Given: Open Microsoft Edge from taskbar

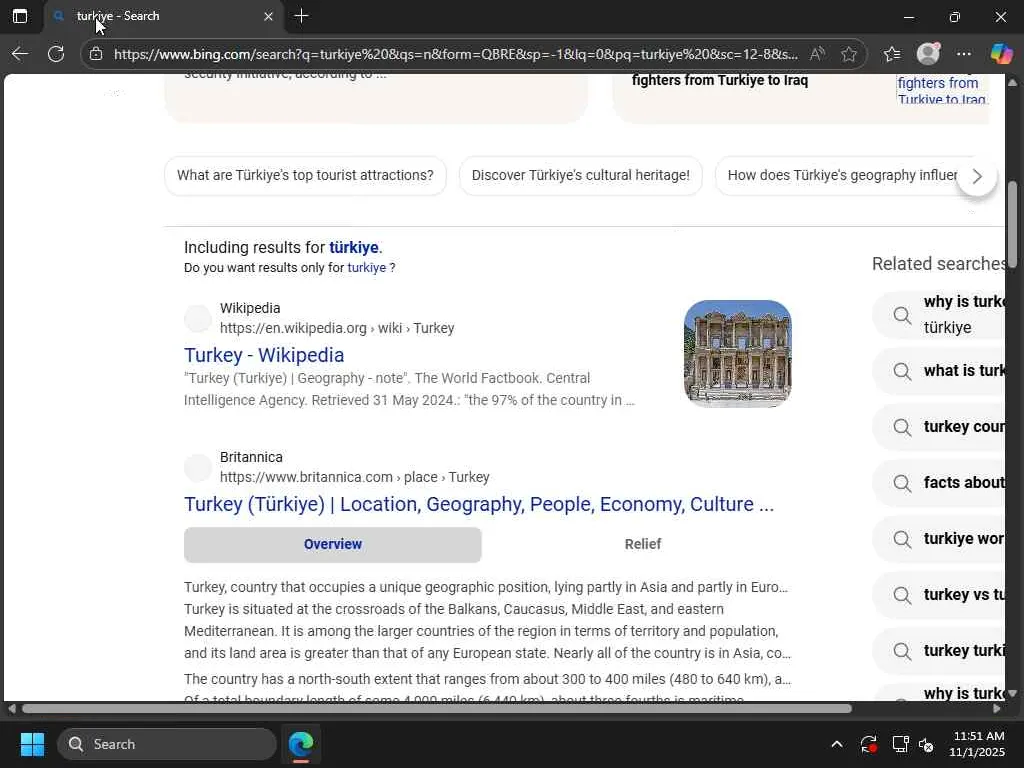Looking at the screenshot, I should [x=301, y=744].
